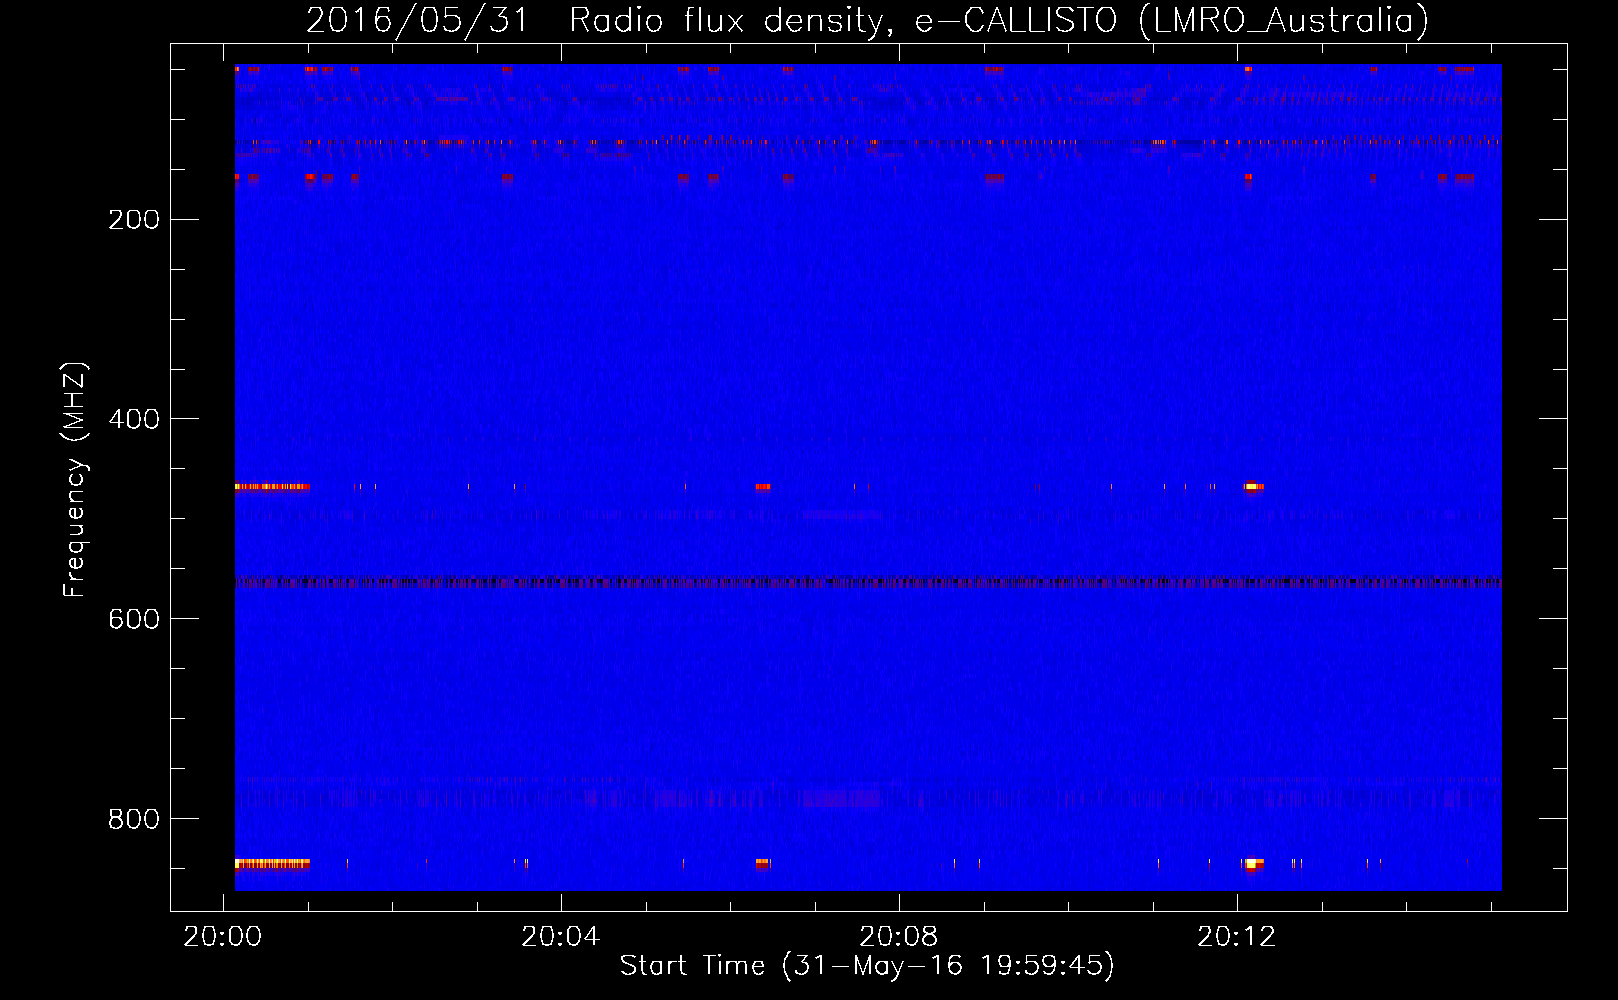Image resolution: width=1618 pixels, height=1000 pixels.
Task: Click the '20:04' time tick label
Action: [x=561, y=936]
